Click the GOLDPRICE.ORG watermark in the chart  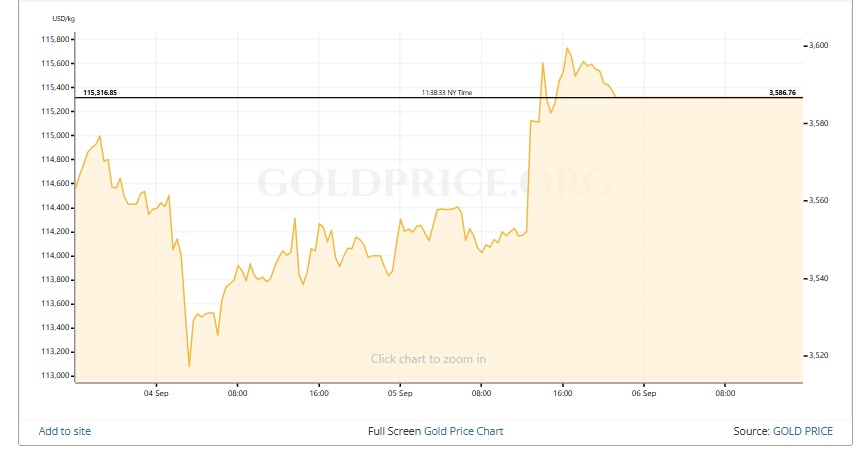(434, 183)
